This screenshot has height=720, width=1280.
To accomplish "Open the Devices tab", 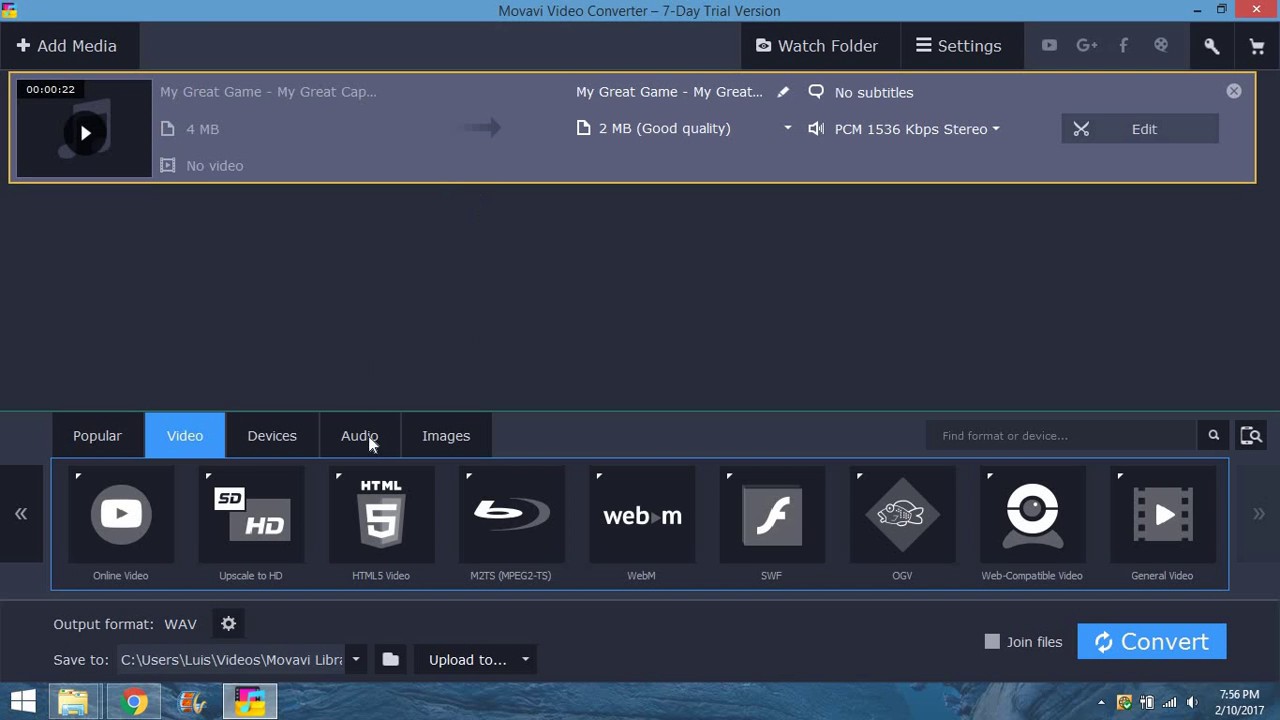I will [272, 436].
